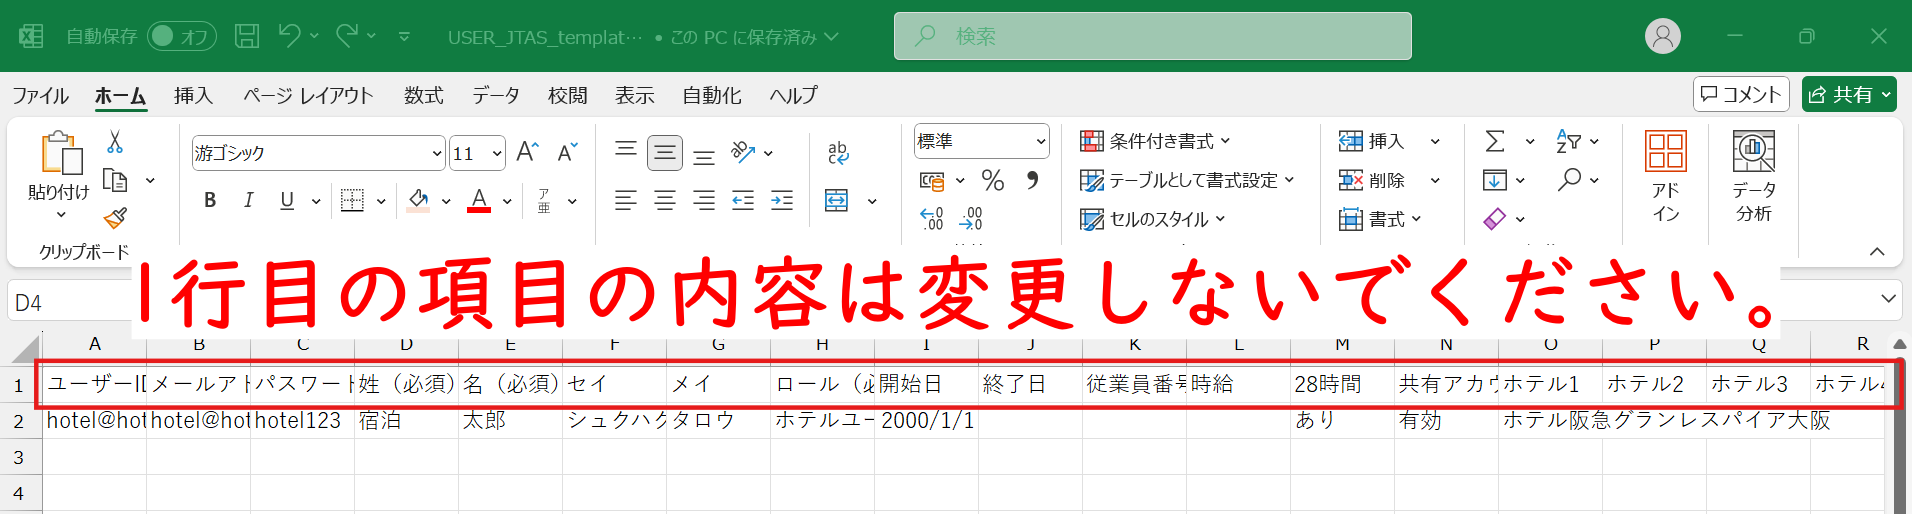Click the Sort and Filter icon
Image resolution: width=1912 pixels, height=514 pixels.
coord(1568,141)
